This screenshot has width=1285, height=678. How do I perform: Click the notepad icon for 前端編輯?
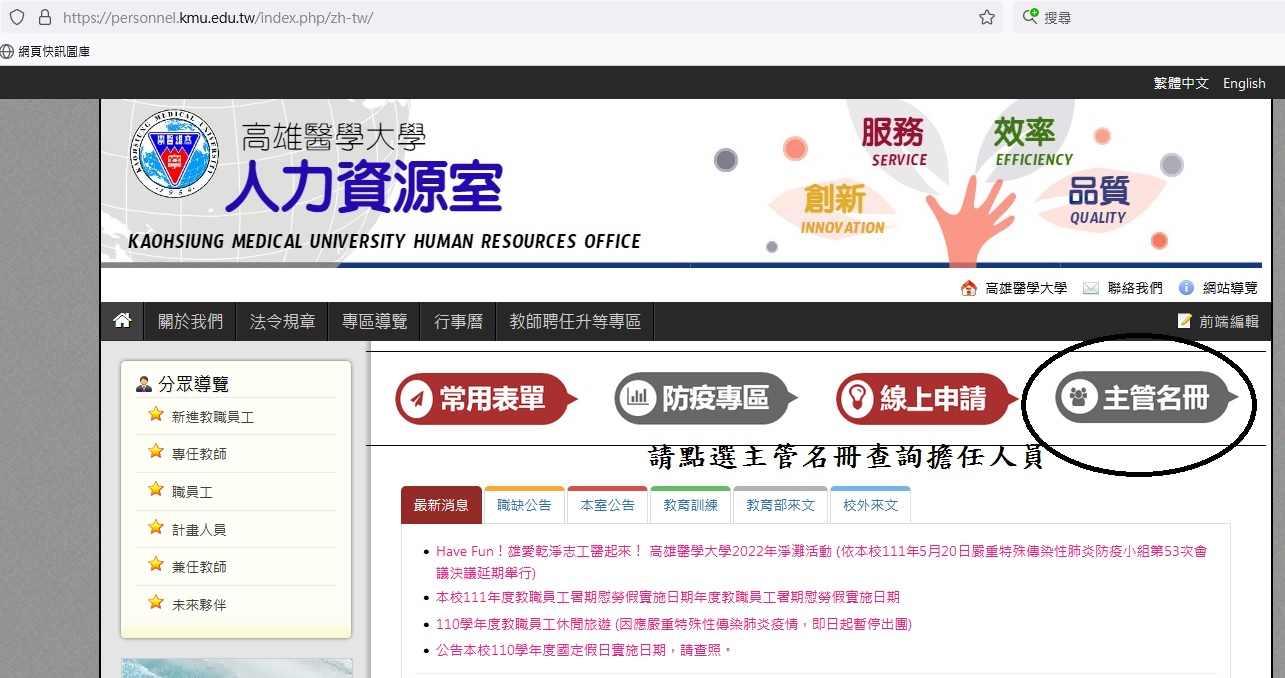coord(1185,321)
